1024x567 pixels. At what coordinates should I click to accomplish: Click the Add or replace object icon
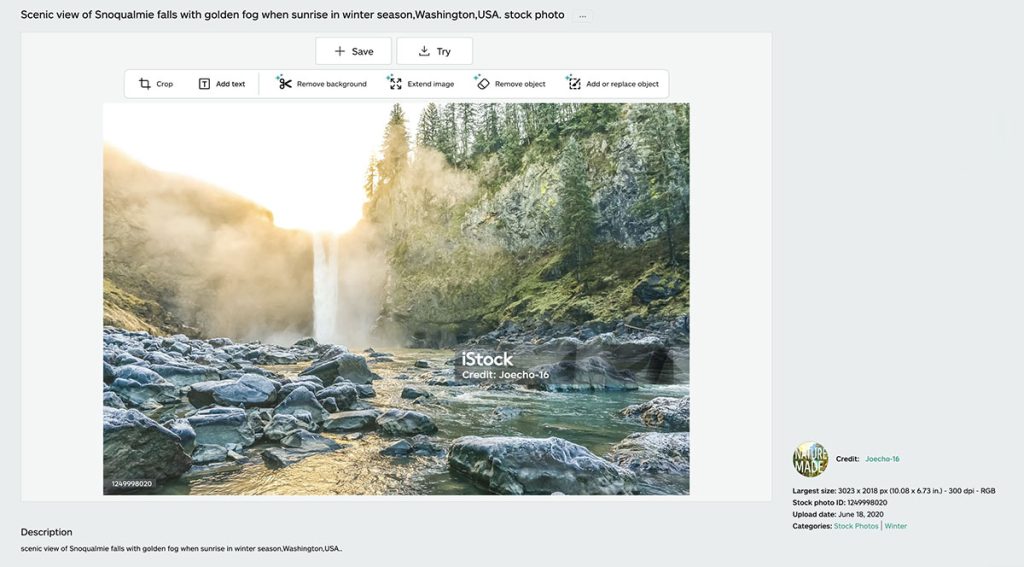tap(573, 82)
